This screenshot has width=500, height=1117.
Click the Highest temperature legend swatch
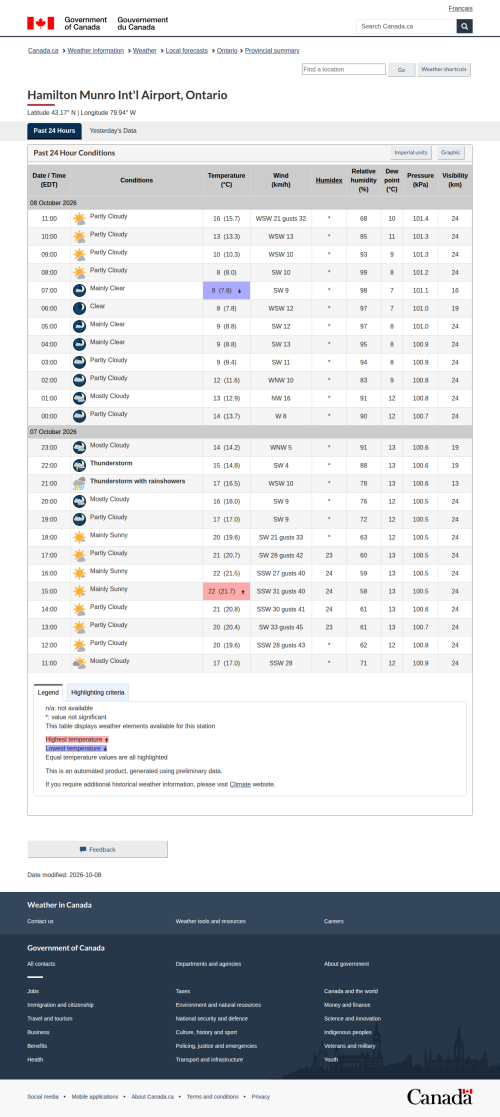(76, 739)
